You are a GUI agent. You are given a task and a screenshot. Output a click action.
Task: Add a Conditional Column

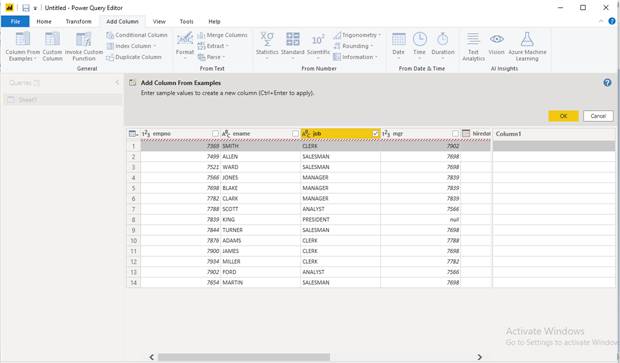137,35
